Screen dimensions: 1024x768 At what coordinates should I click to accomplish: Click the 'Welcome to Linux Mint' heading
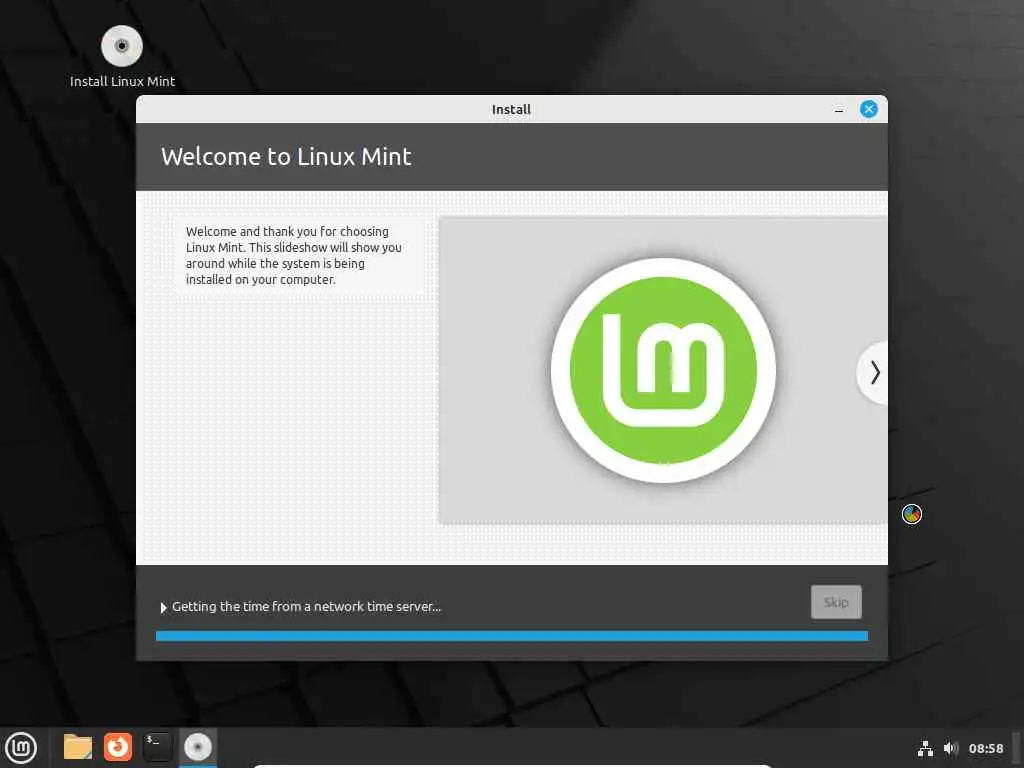[286, 157]
